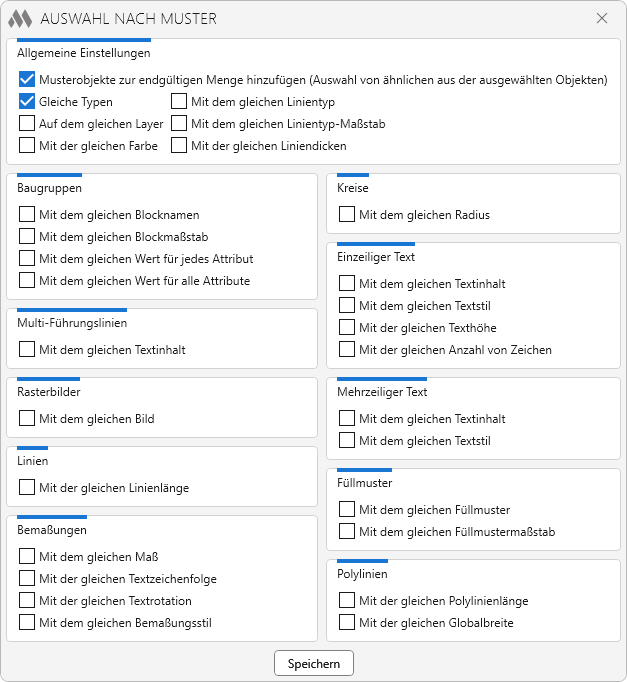Uncheck the Gleiche Typen checkbox
The height and width of the screenshot is (682, 627).
click(27, 101)
